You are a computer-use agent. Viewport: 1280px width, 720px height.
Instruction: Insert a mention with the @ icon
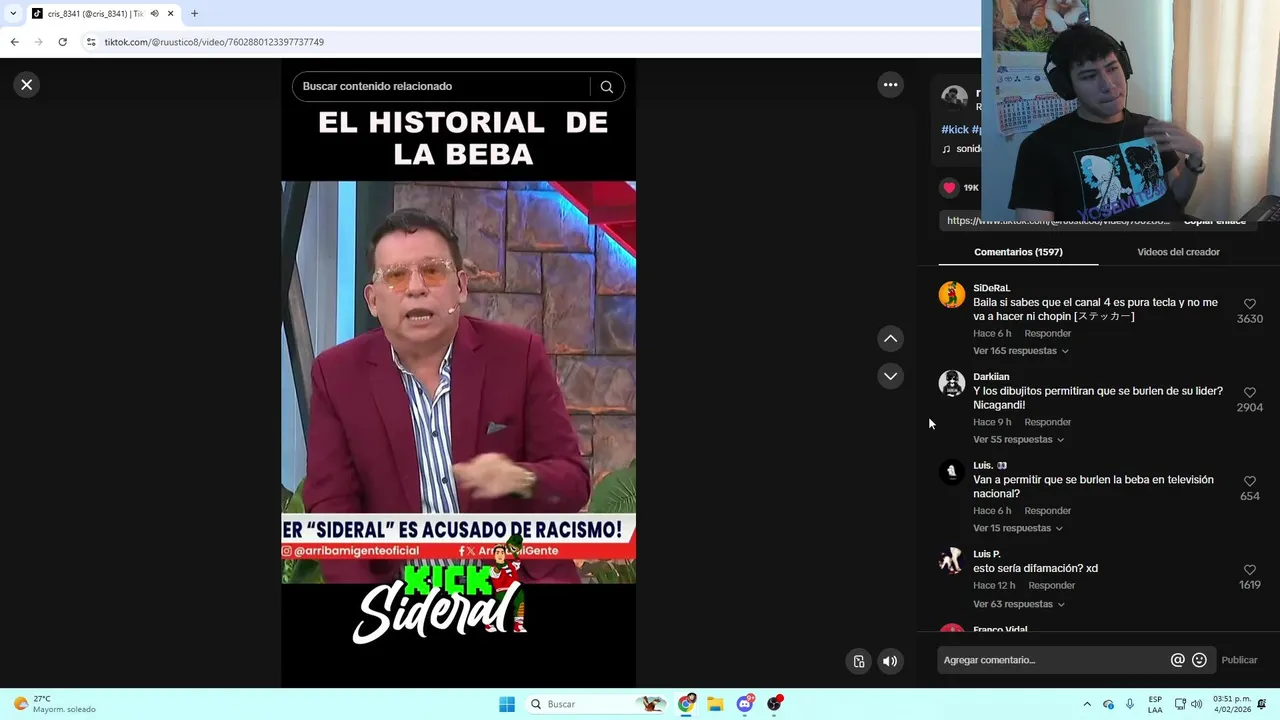[1177, 660]
